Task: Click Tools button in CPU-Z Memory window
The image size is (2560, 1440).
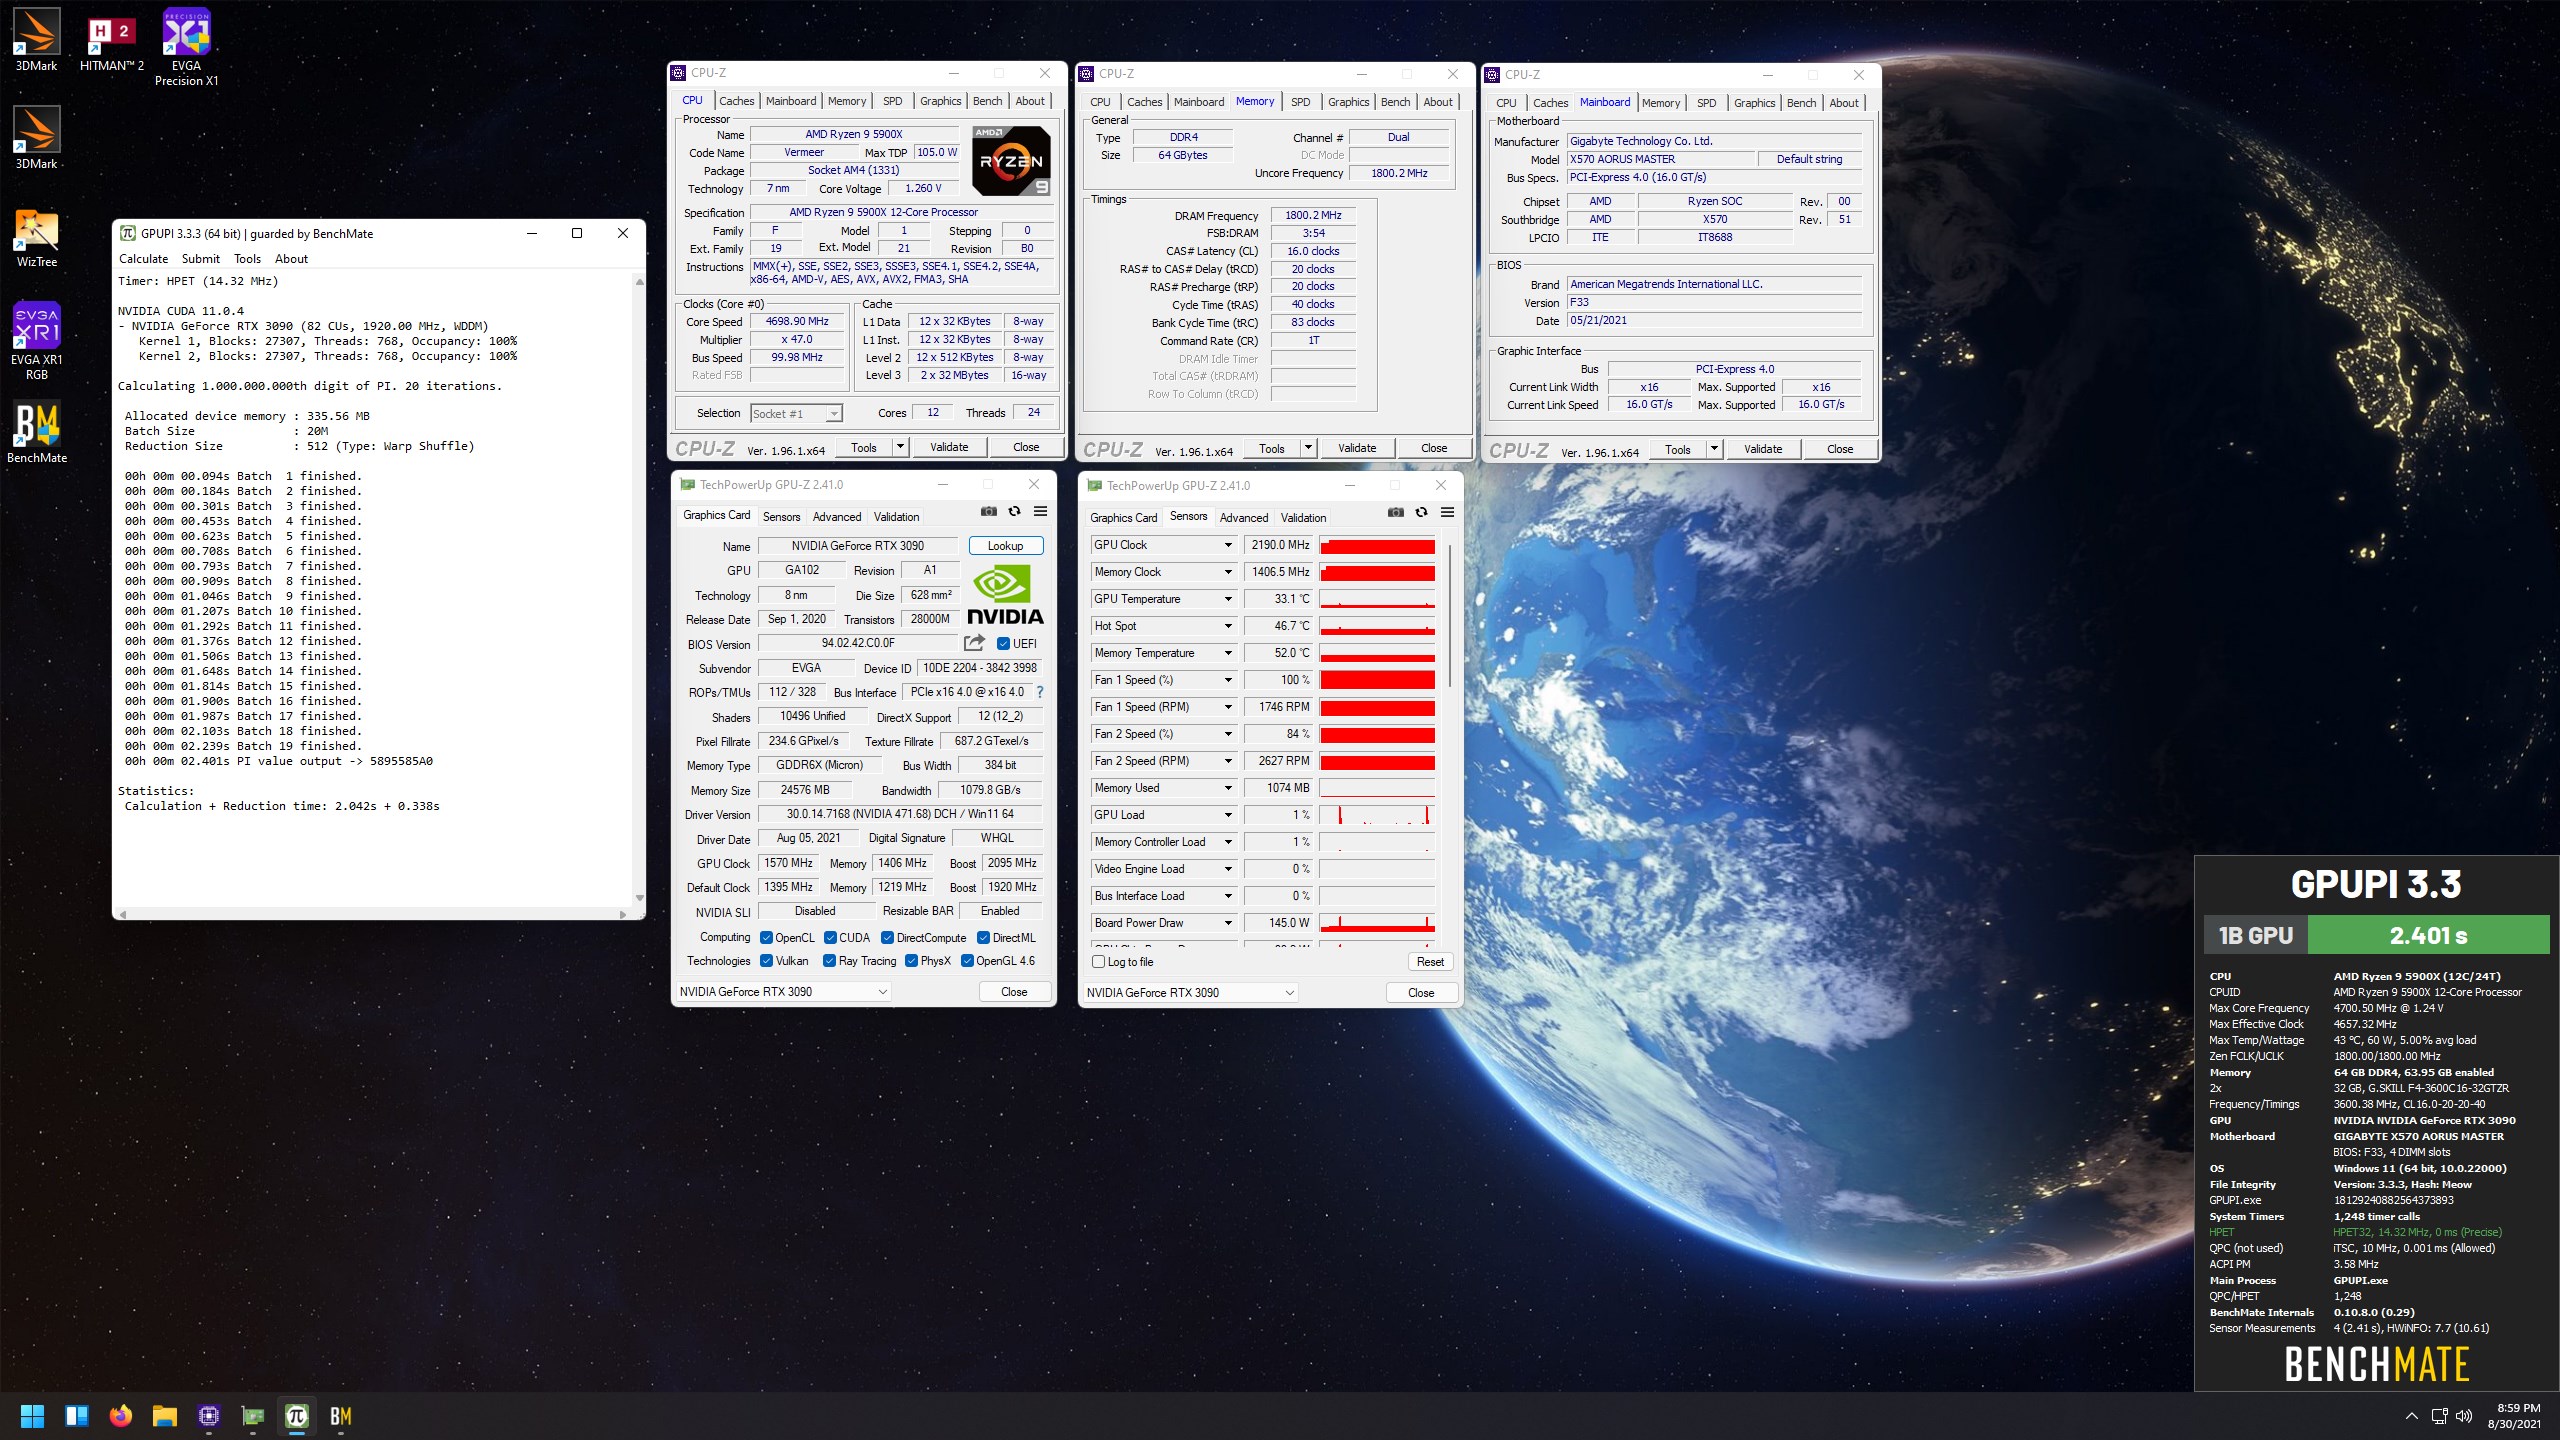Action: coord(1271,448)
